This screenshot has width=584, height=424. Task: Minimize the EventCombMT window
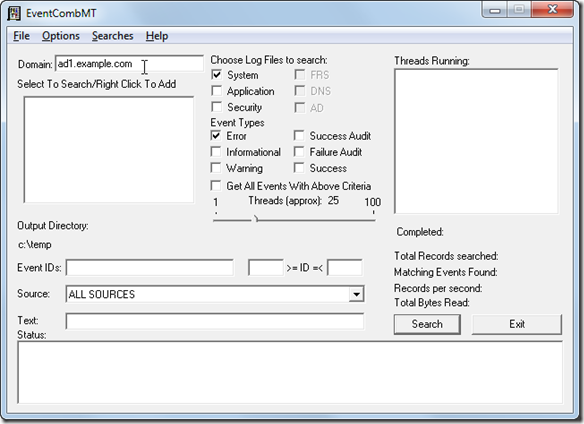[494, 10]
